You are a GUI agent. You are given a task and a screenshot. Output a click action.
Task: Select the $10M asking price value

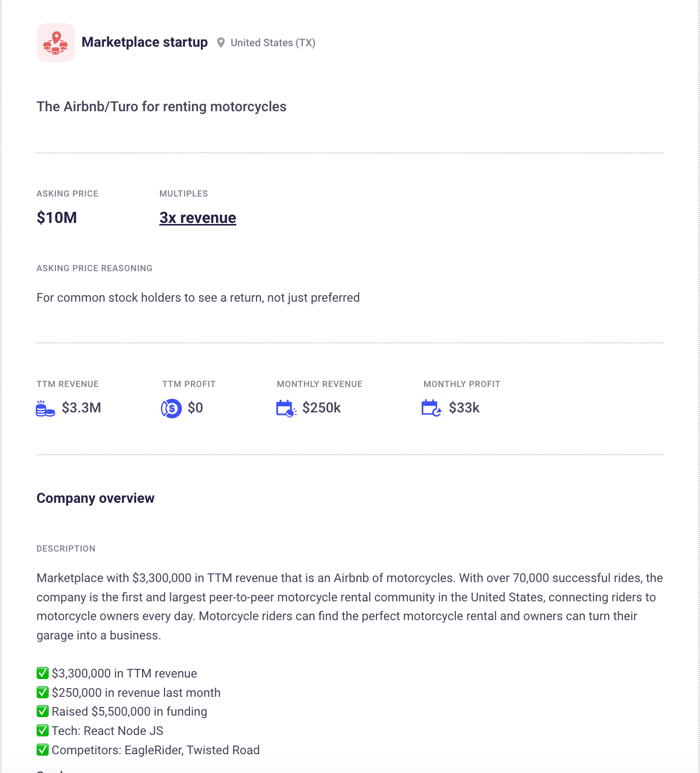tap(57, 217)
